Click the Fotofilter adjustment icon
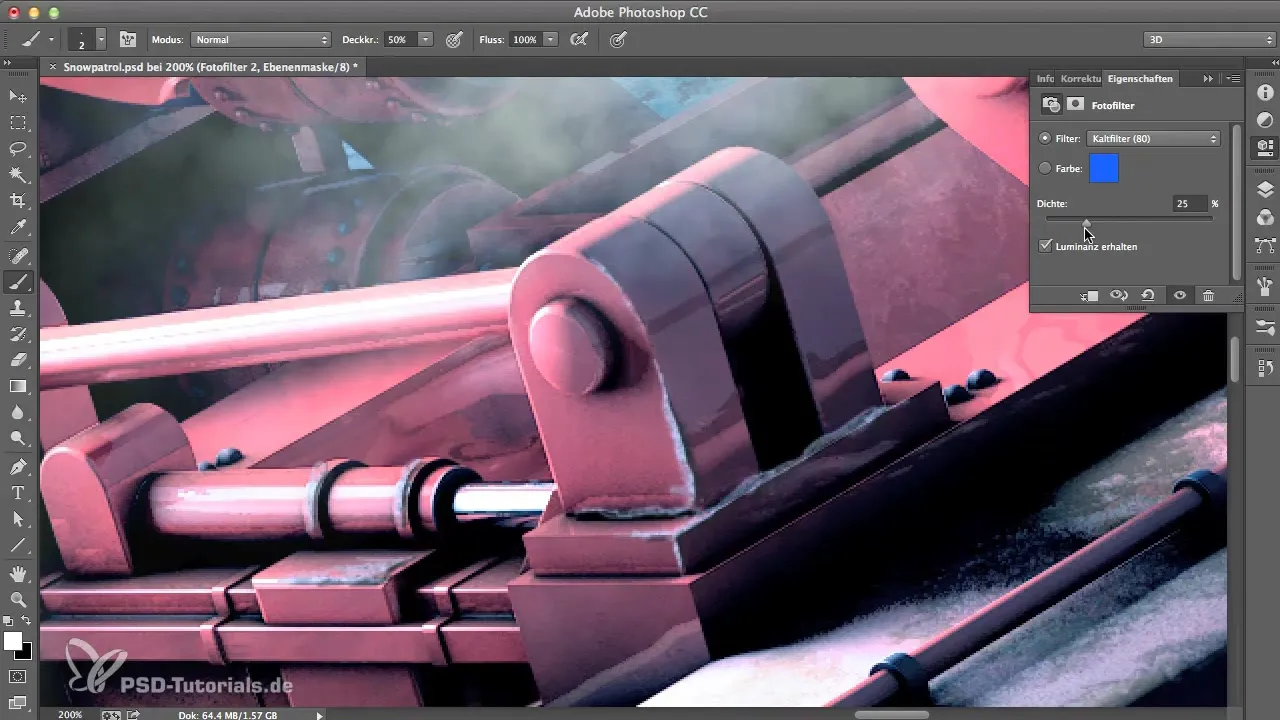The image size is (1280, 720). click(1051, 104)
